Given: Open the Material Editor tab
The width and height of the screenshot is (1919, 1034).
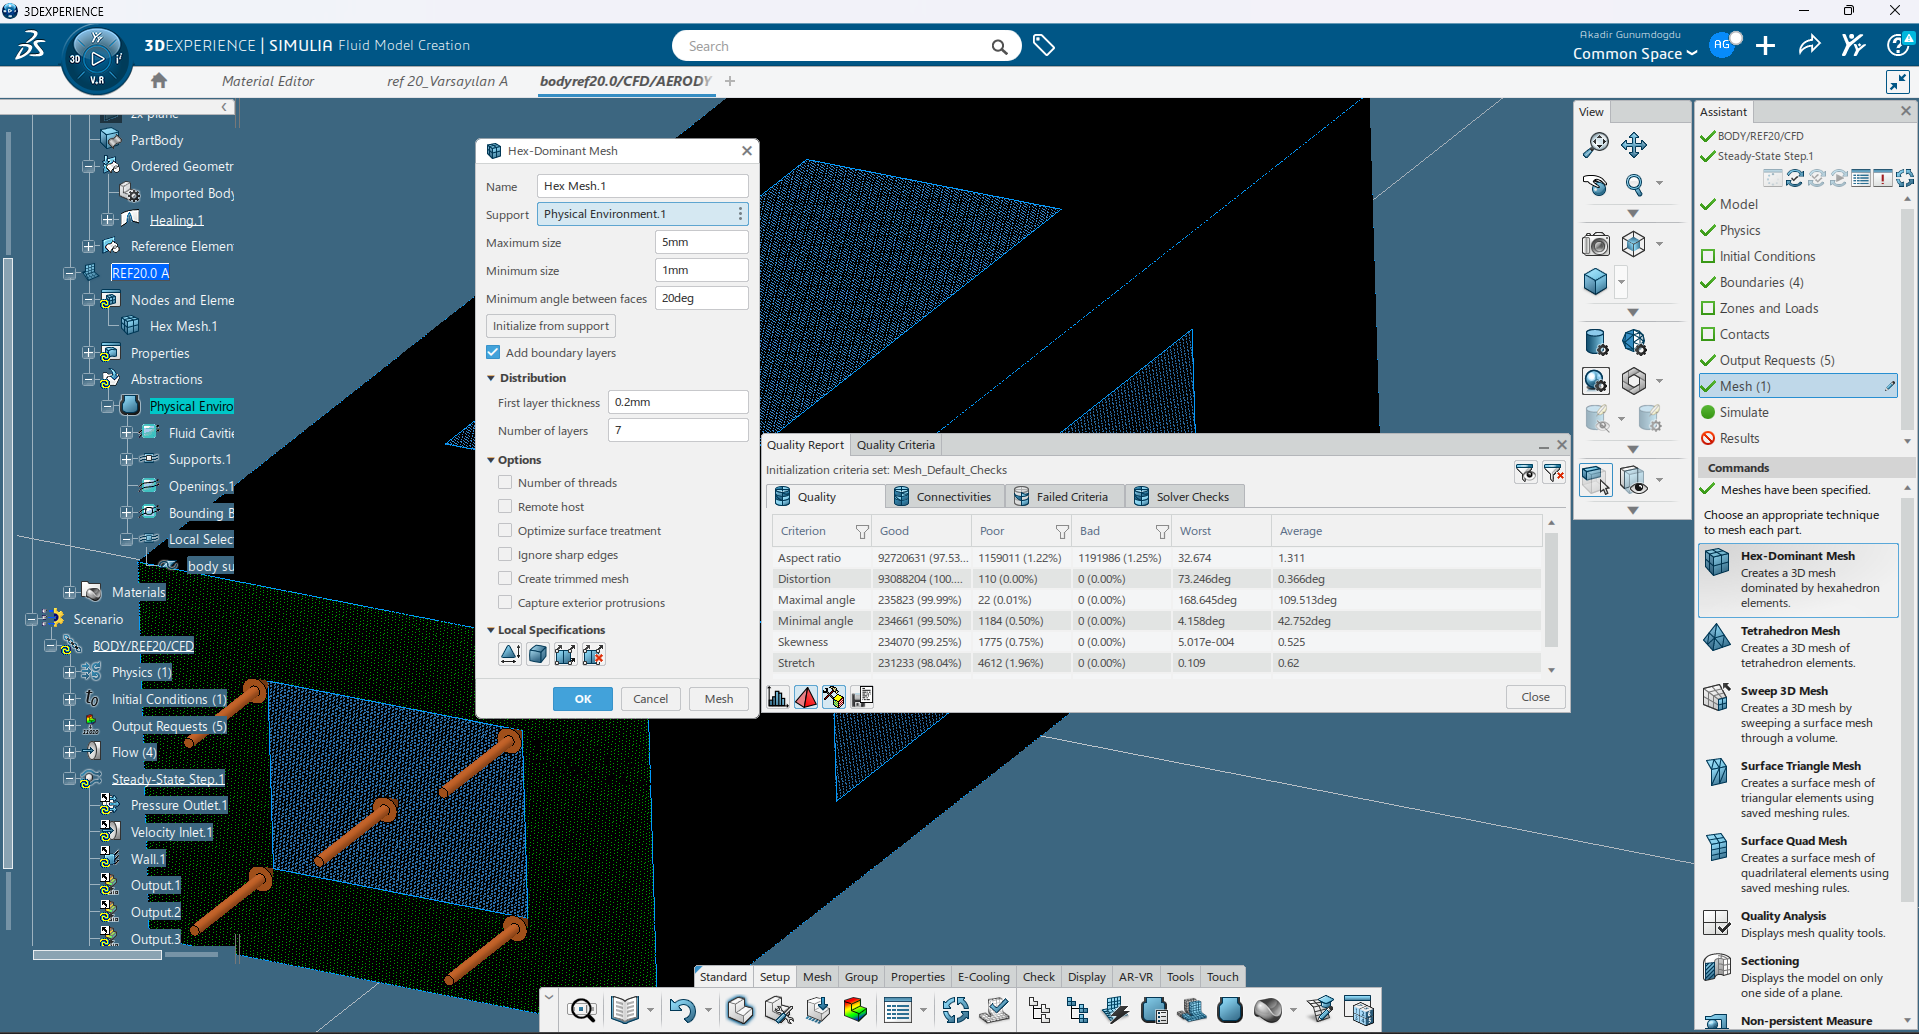Looking at the screenshot, I should (268, 81).
